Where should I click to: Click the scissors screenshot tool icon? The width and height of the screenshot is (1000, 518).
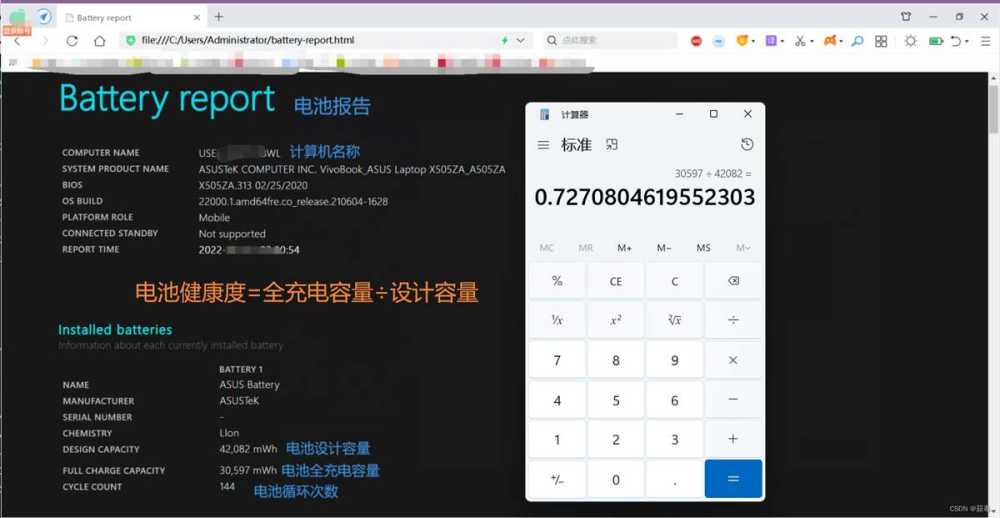click(799, 41)
